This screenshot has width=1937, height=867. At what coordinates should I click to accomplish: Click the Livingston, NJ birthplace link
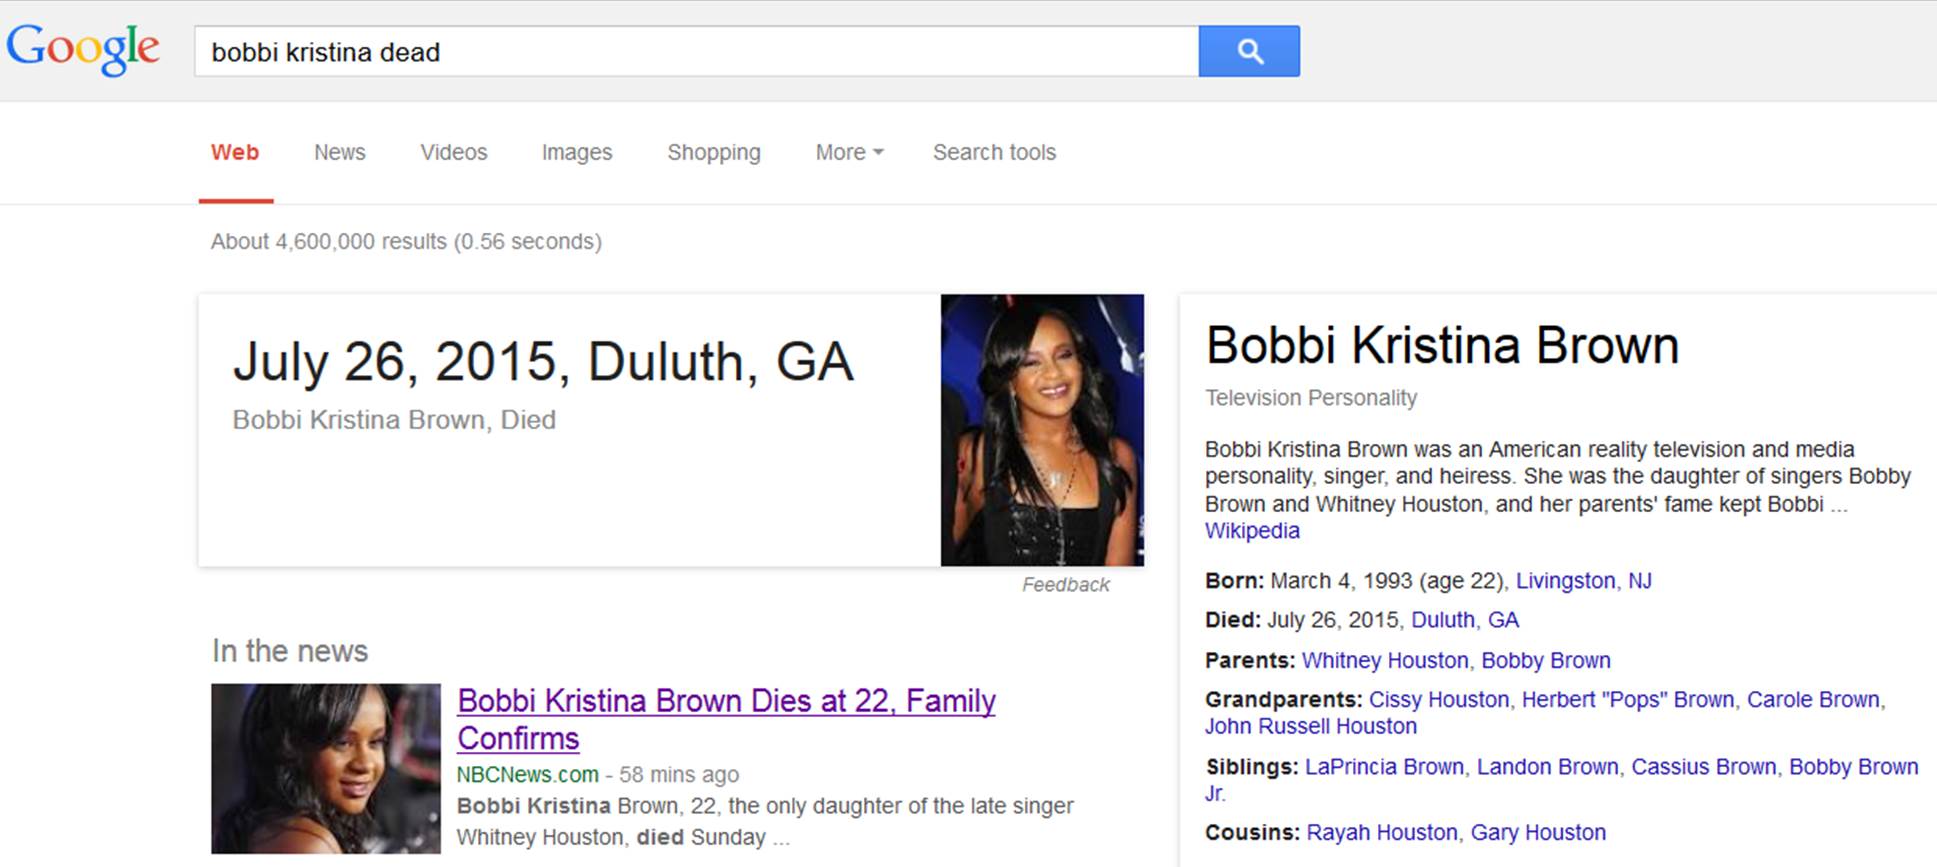coord(1583,581)
